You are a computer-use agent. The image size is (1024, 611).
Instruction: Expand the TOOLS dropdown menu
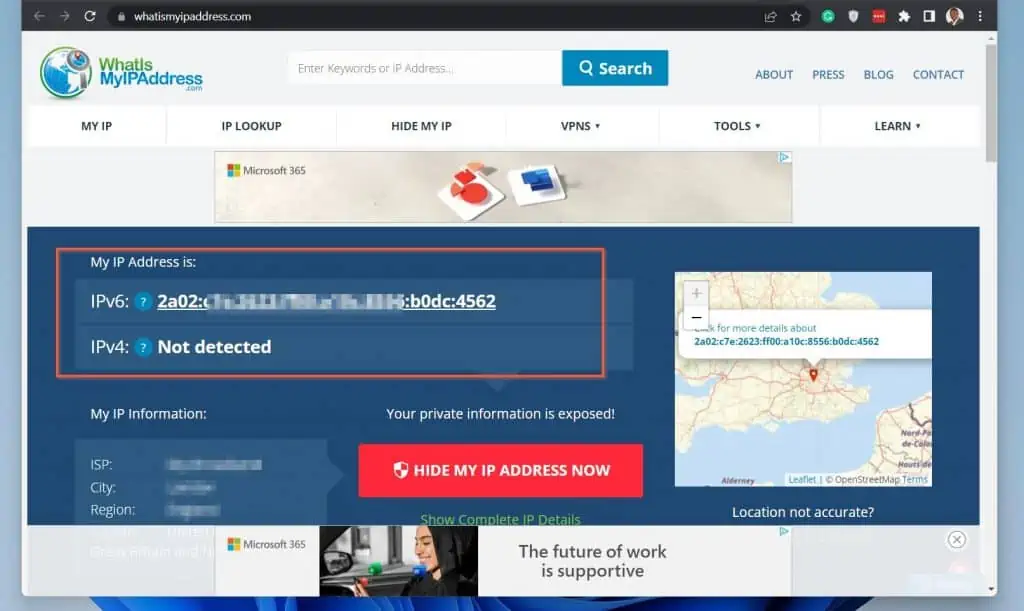(x=737, y=126)
